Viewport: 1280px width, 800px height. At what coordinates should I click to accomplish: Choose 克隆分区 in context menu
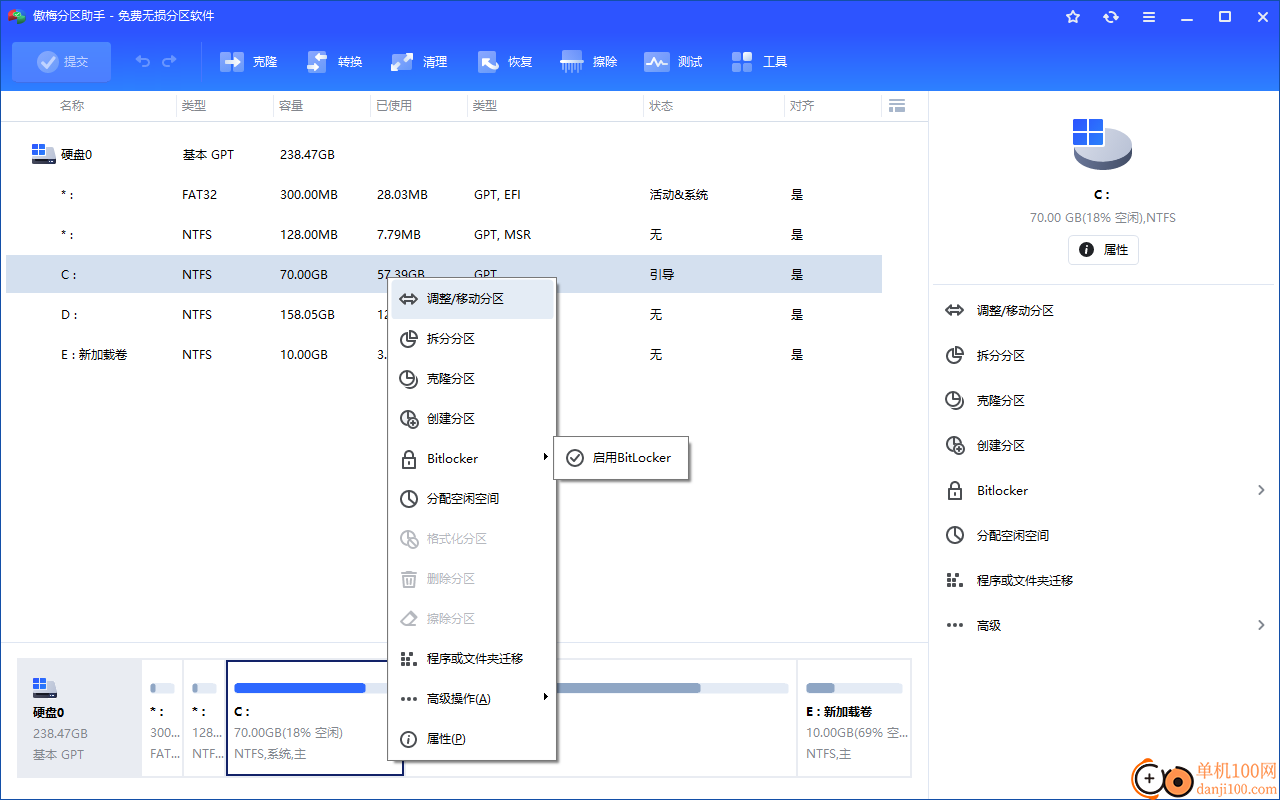(x=472, y=379)
